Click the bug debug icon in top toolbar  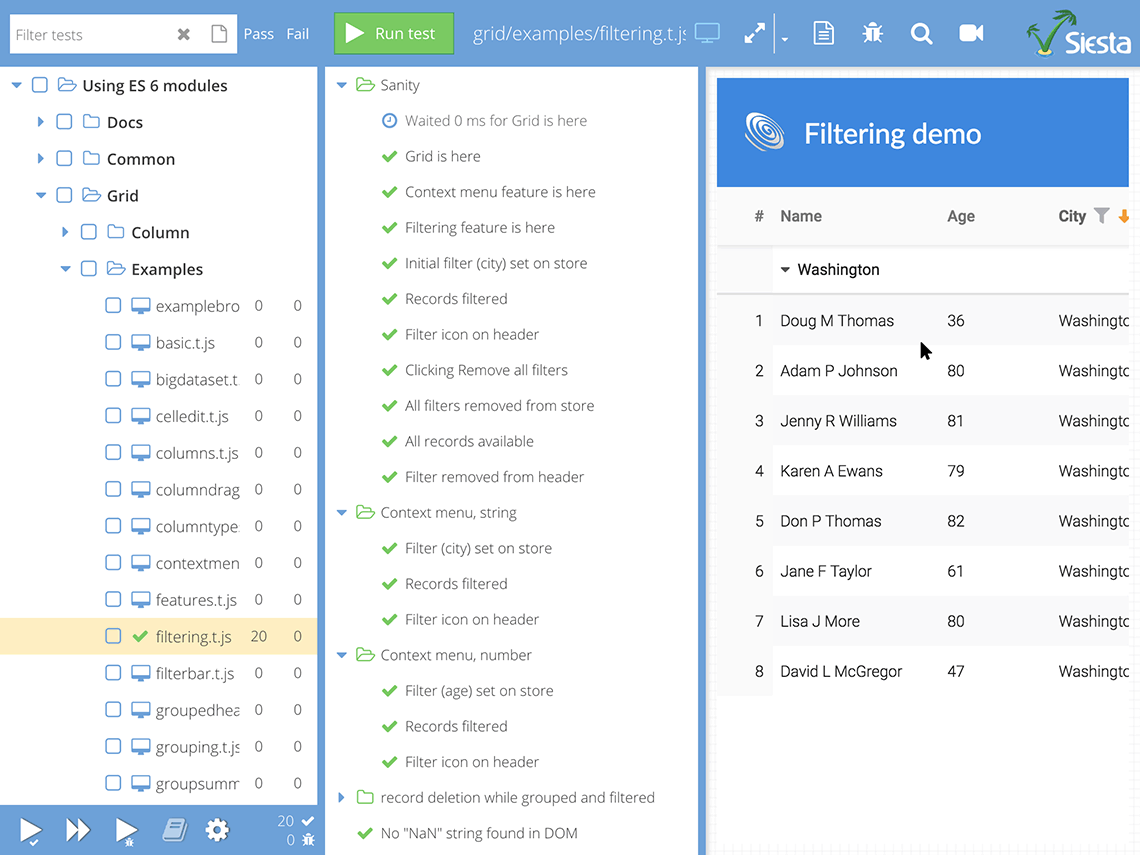click(x=872, y=33)
